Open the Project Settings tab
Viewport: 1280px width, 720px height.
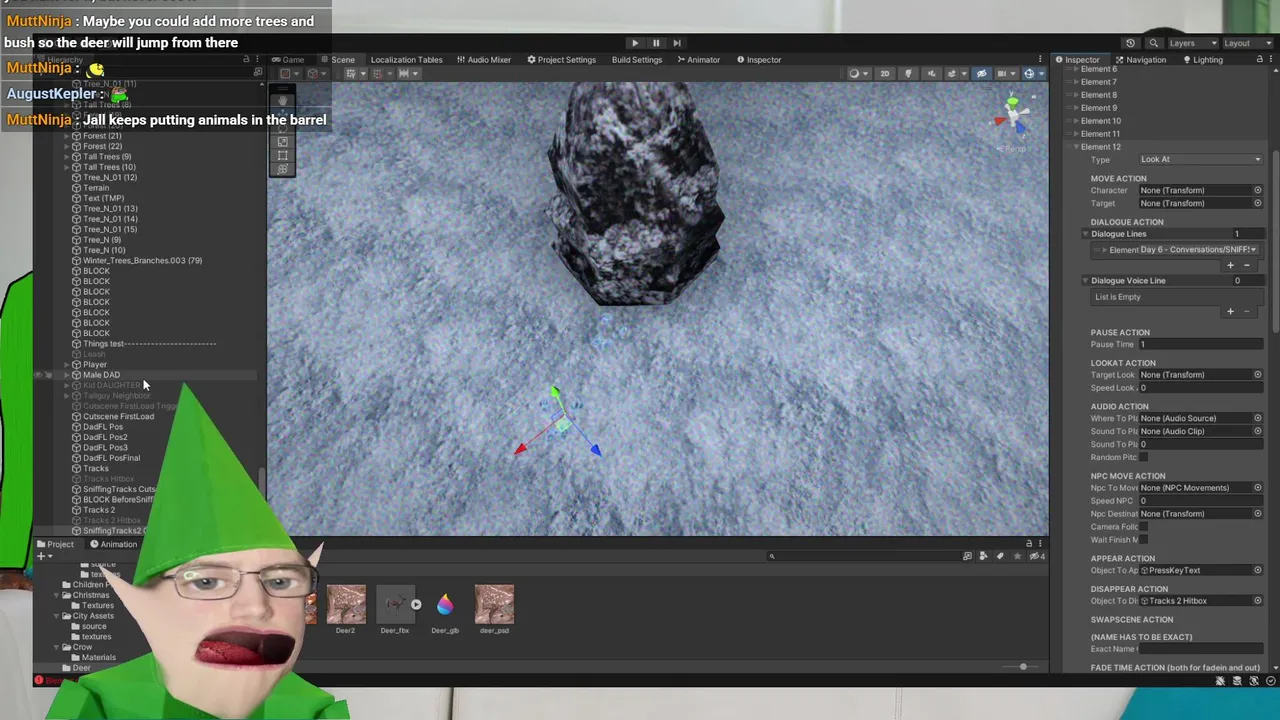562,60
